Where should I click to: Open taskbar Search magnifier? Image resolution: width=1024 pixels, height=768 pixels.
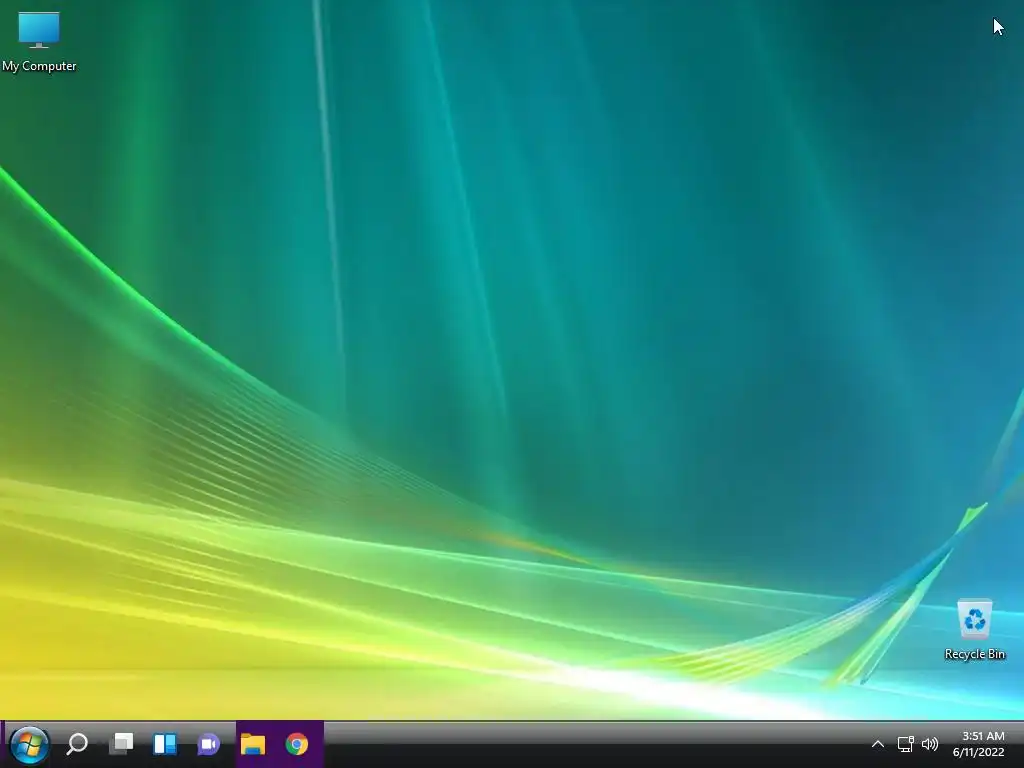click(77, 744)
